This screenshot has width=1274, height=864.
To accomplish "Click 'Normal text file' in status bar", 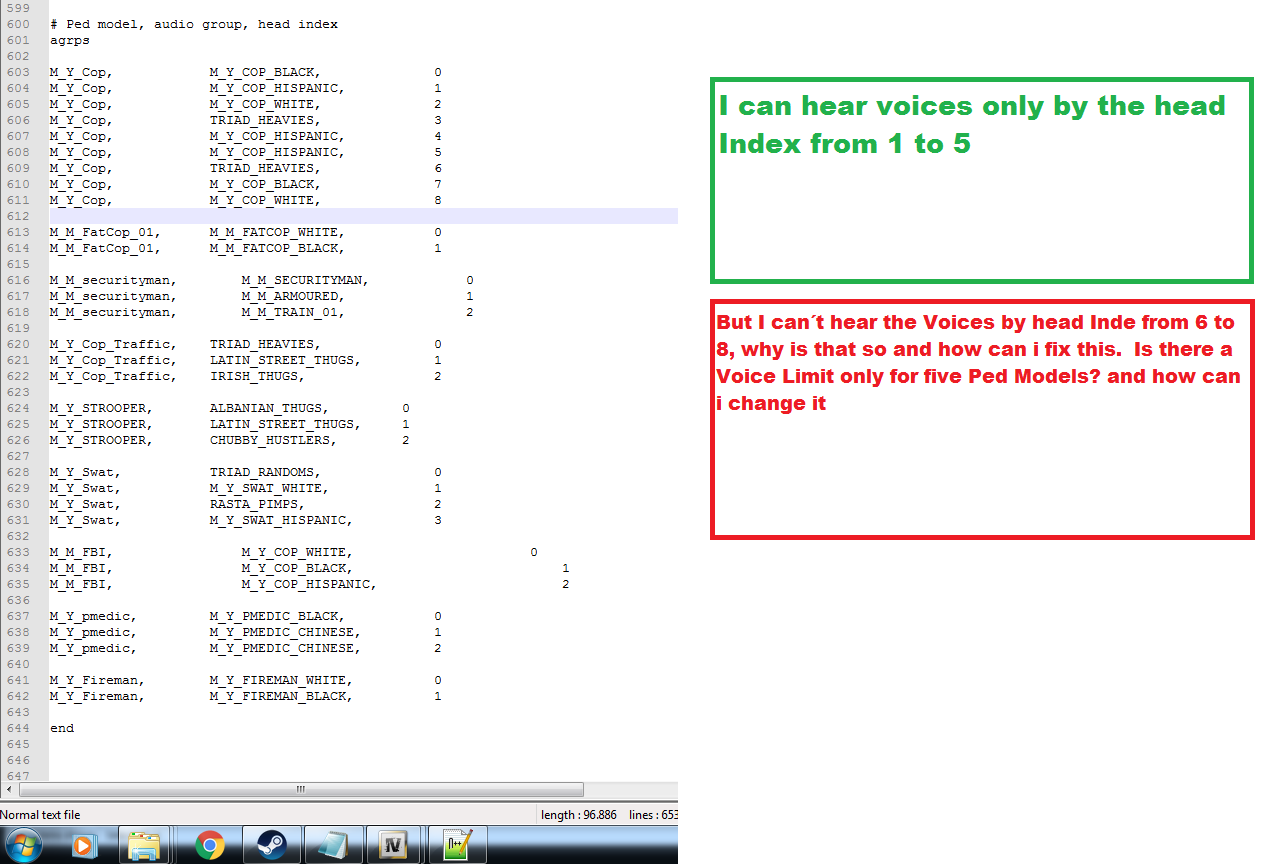I will 41,815.
